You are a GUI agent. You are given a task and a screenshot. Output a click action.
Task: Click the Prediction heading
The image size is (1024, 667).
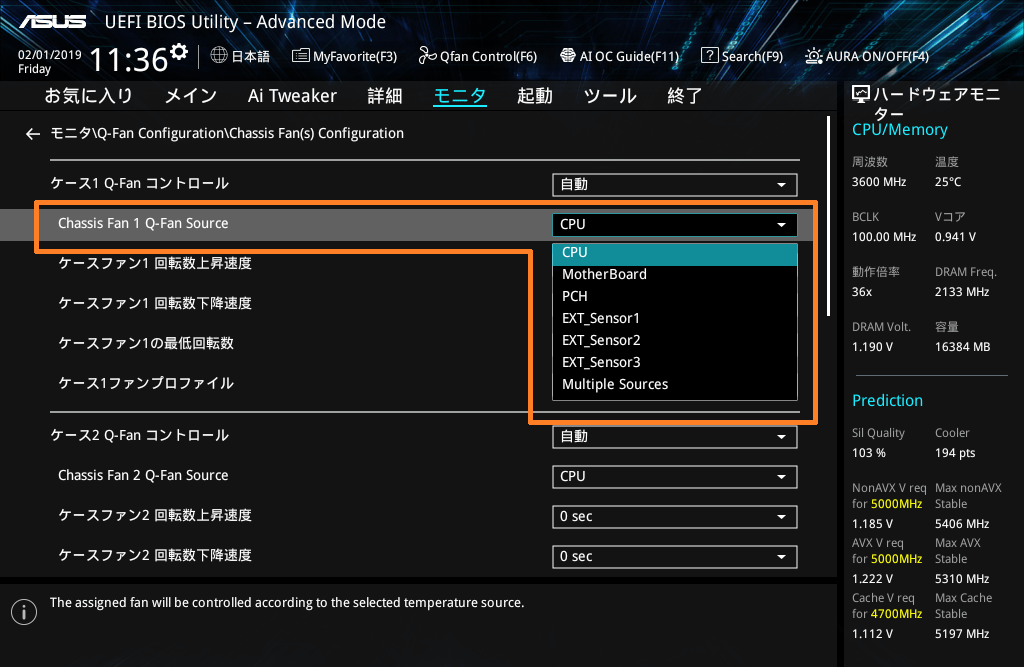(x=888, y=400)
